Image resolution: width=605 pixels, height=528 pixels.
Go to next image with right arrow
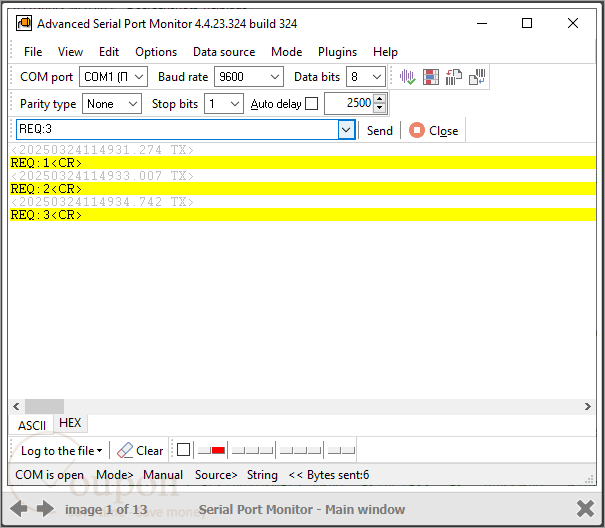[46, 509]
